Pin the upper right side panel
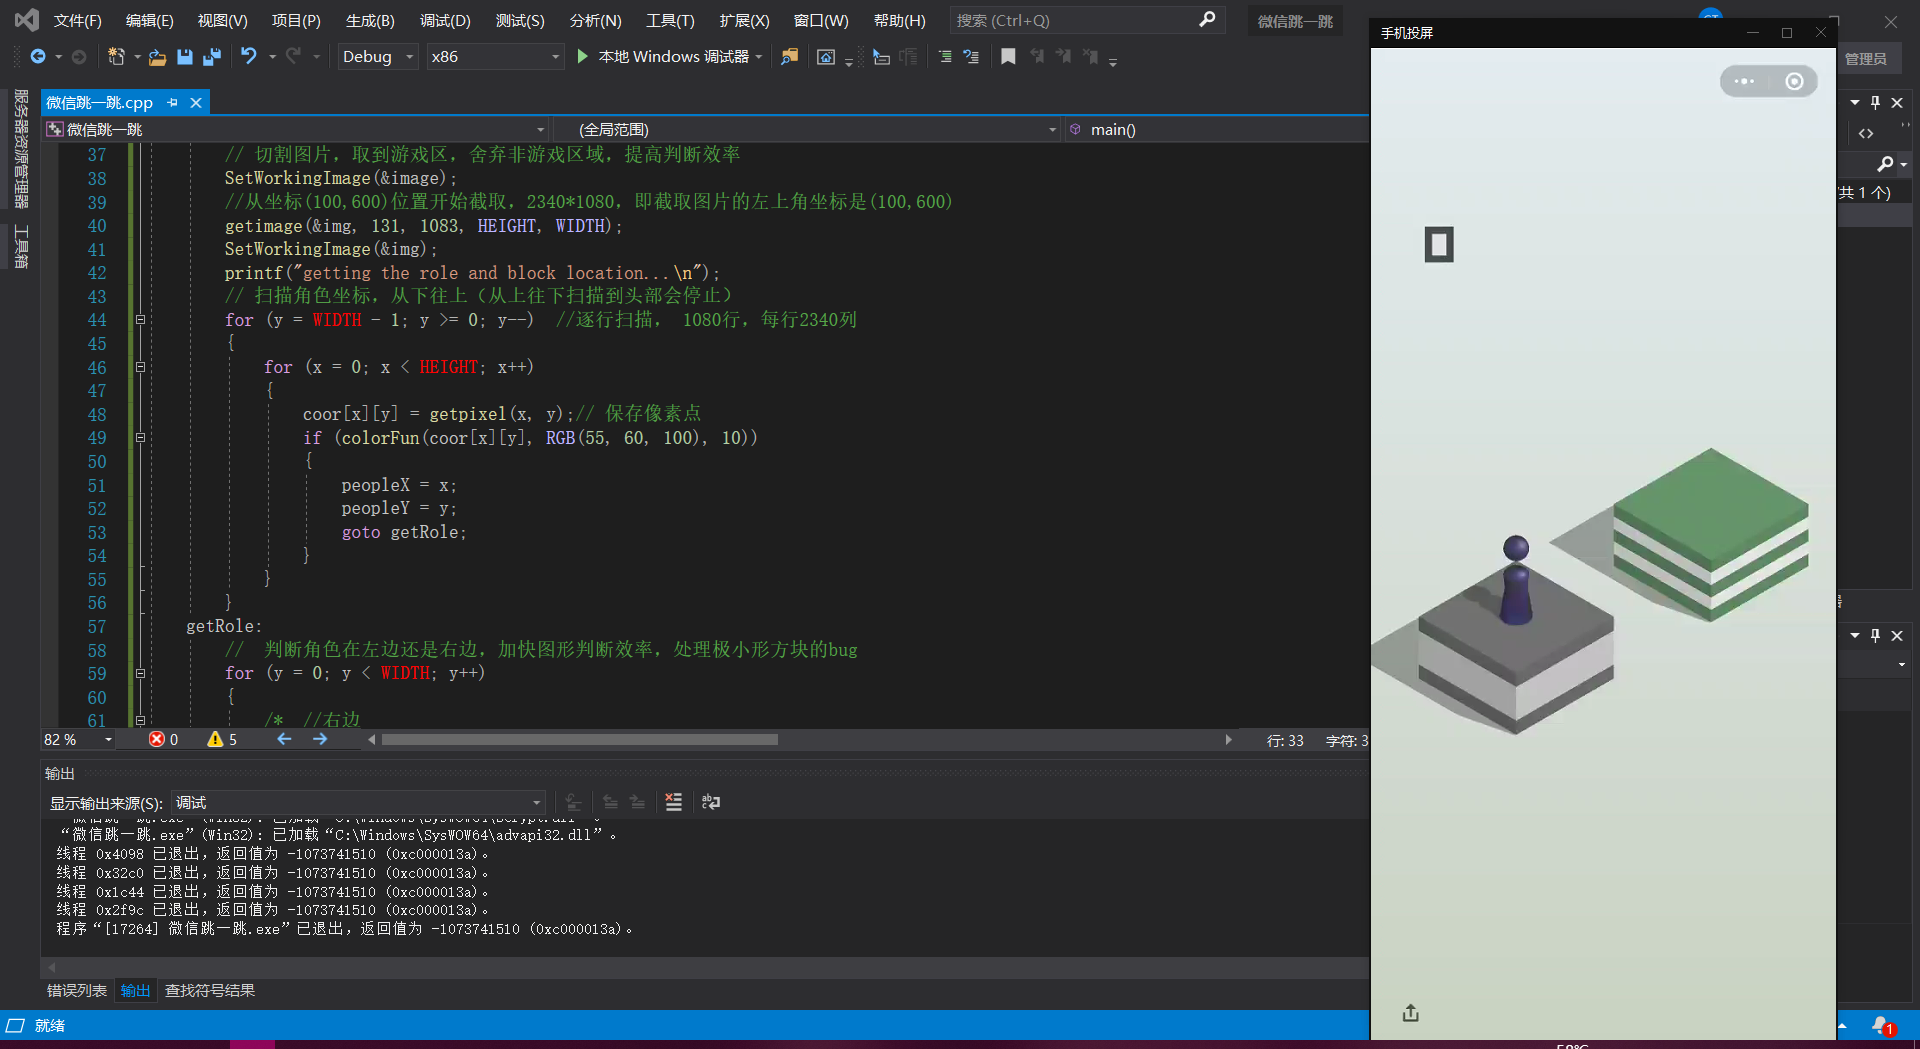 (1876, 102)
